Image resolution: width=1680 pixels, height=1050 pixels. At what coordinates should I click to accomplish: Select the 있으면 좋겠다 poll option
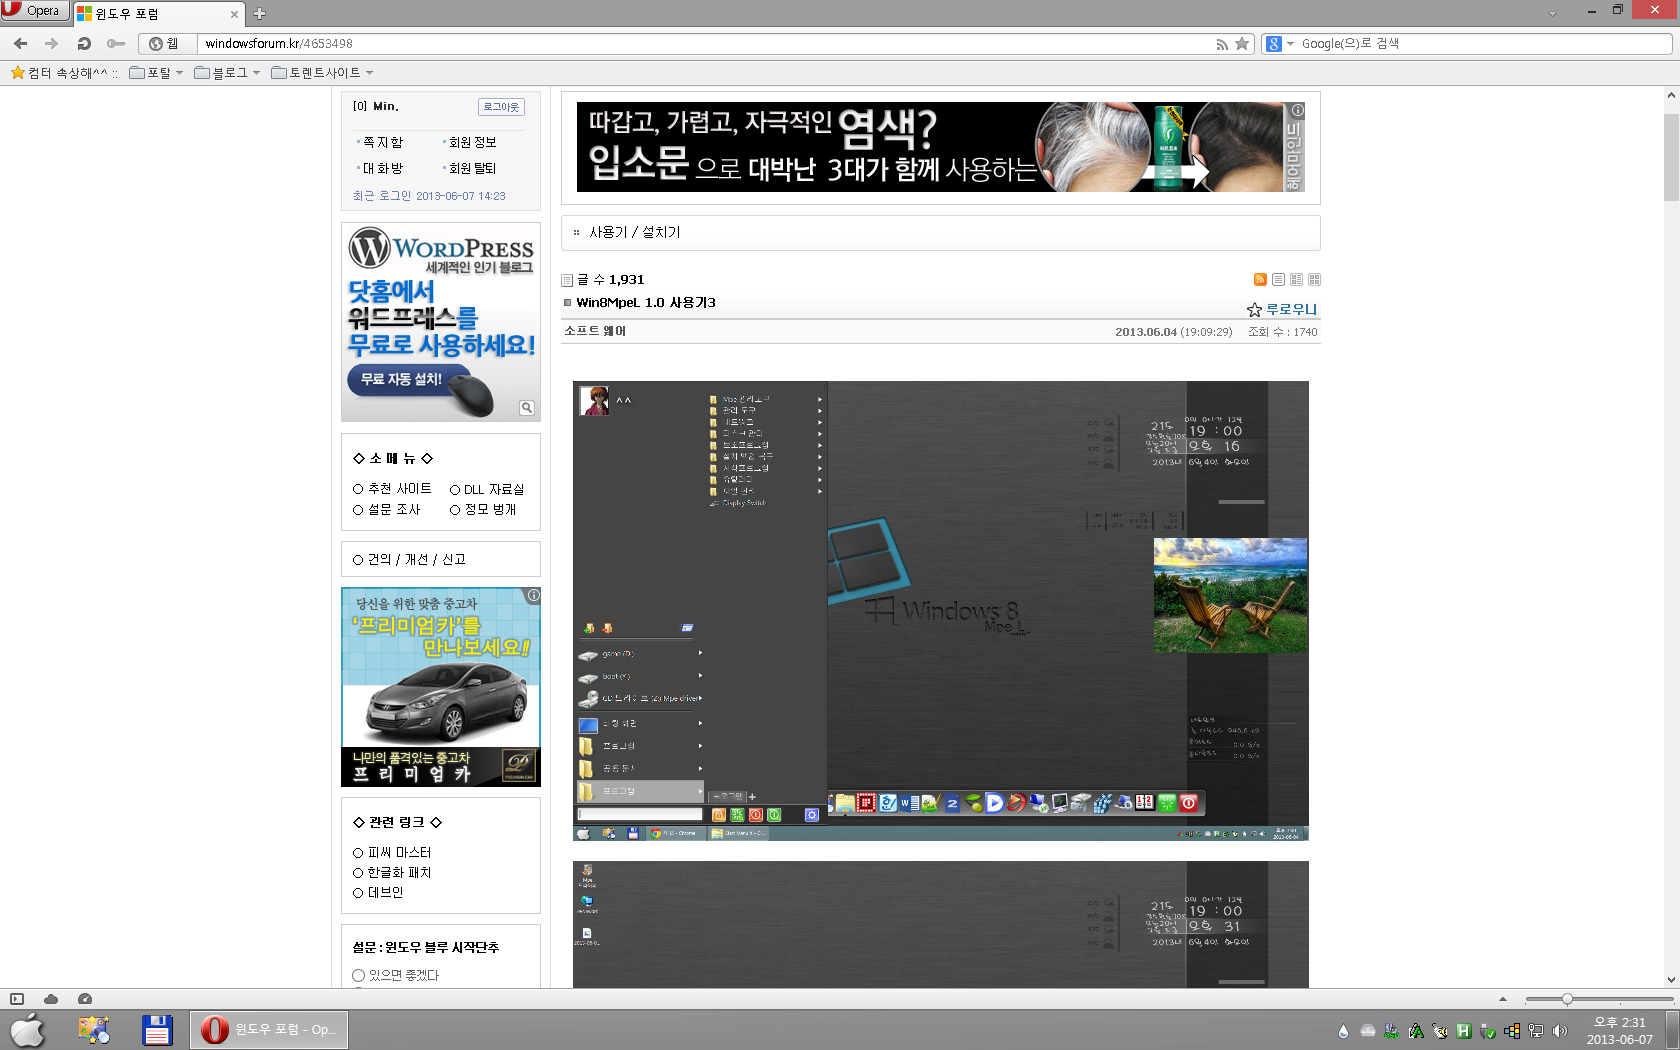click(358, 975)
